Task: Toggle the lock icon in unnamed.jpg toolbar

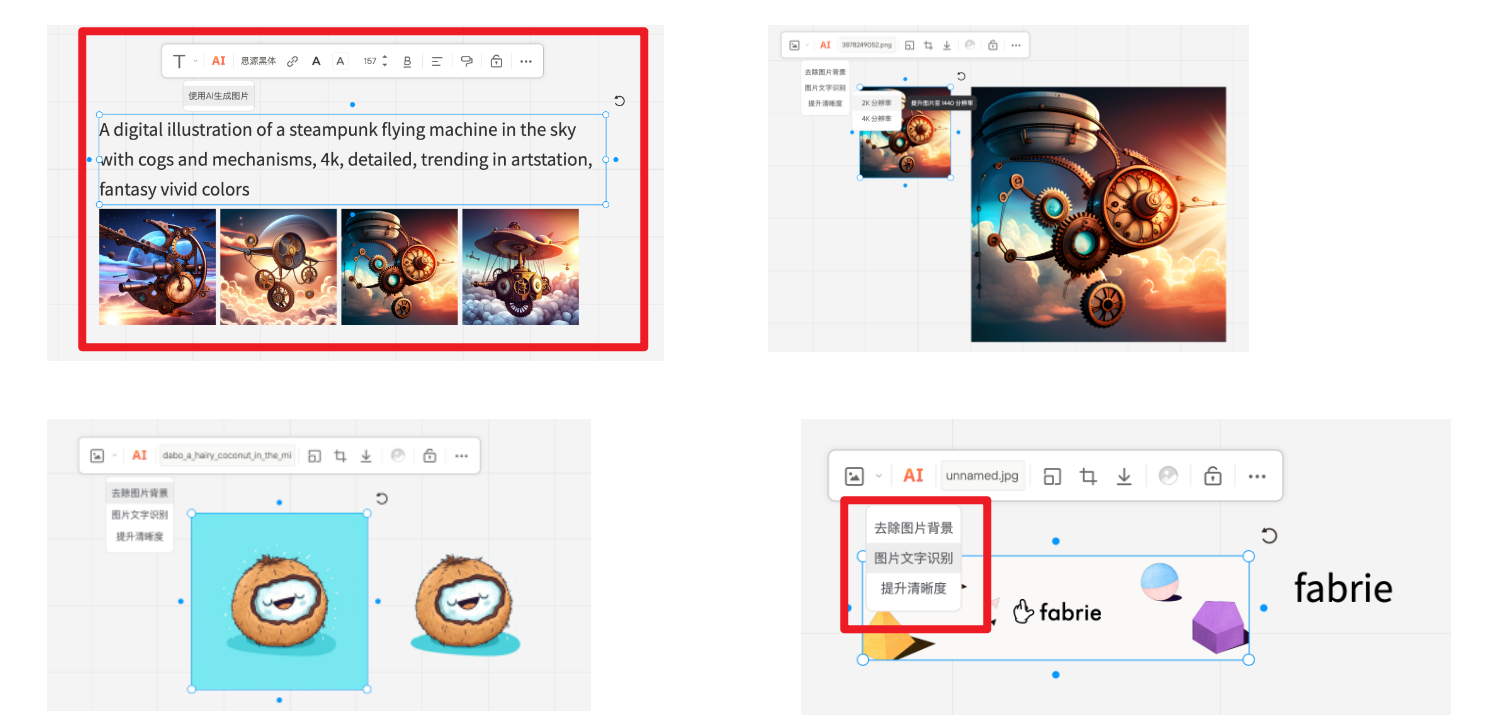Action: point(1212,476)
